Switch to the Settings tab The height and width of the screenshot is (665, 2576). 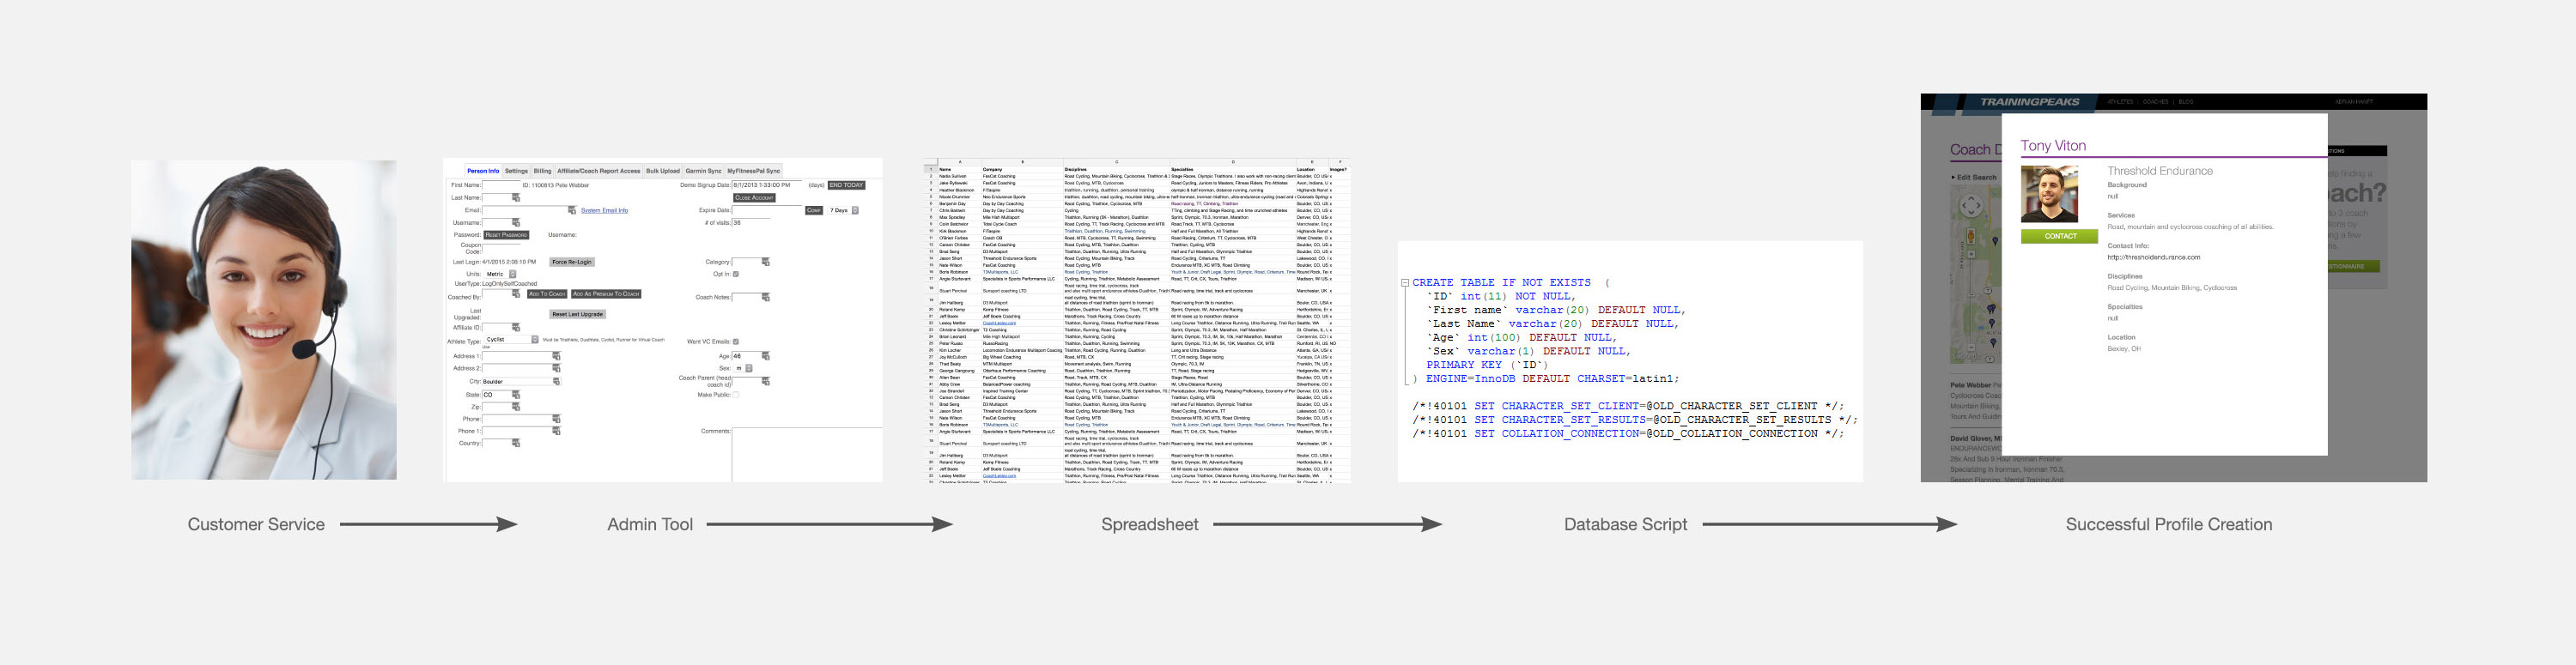(517, 171)
